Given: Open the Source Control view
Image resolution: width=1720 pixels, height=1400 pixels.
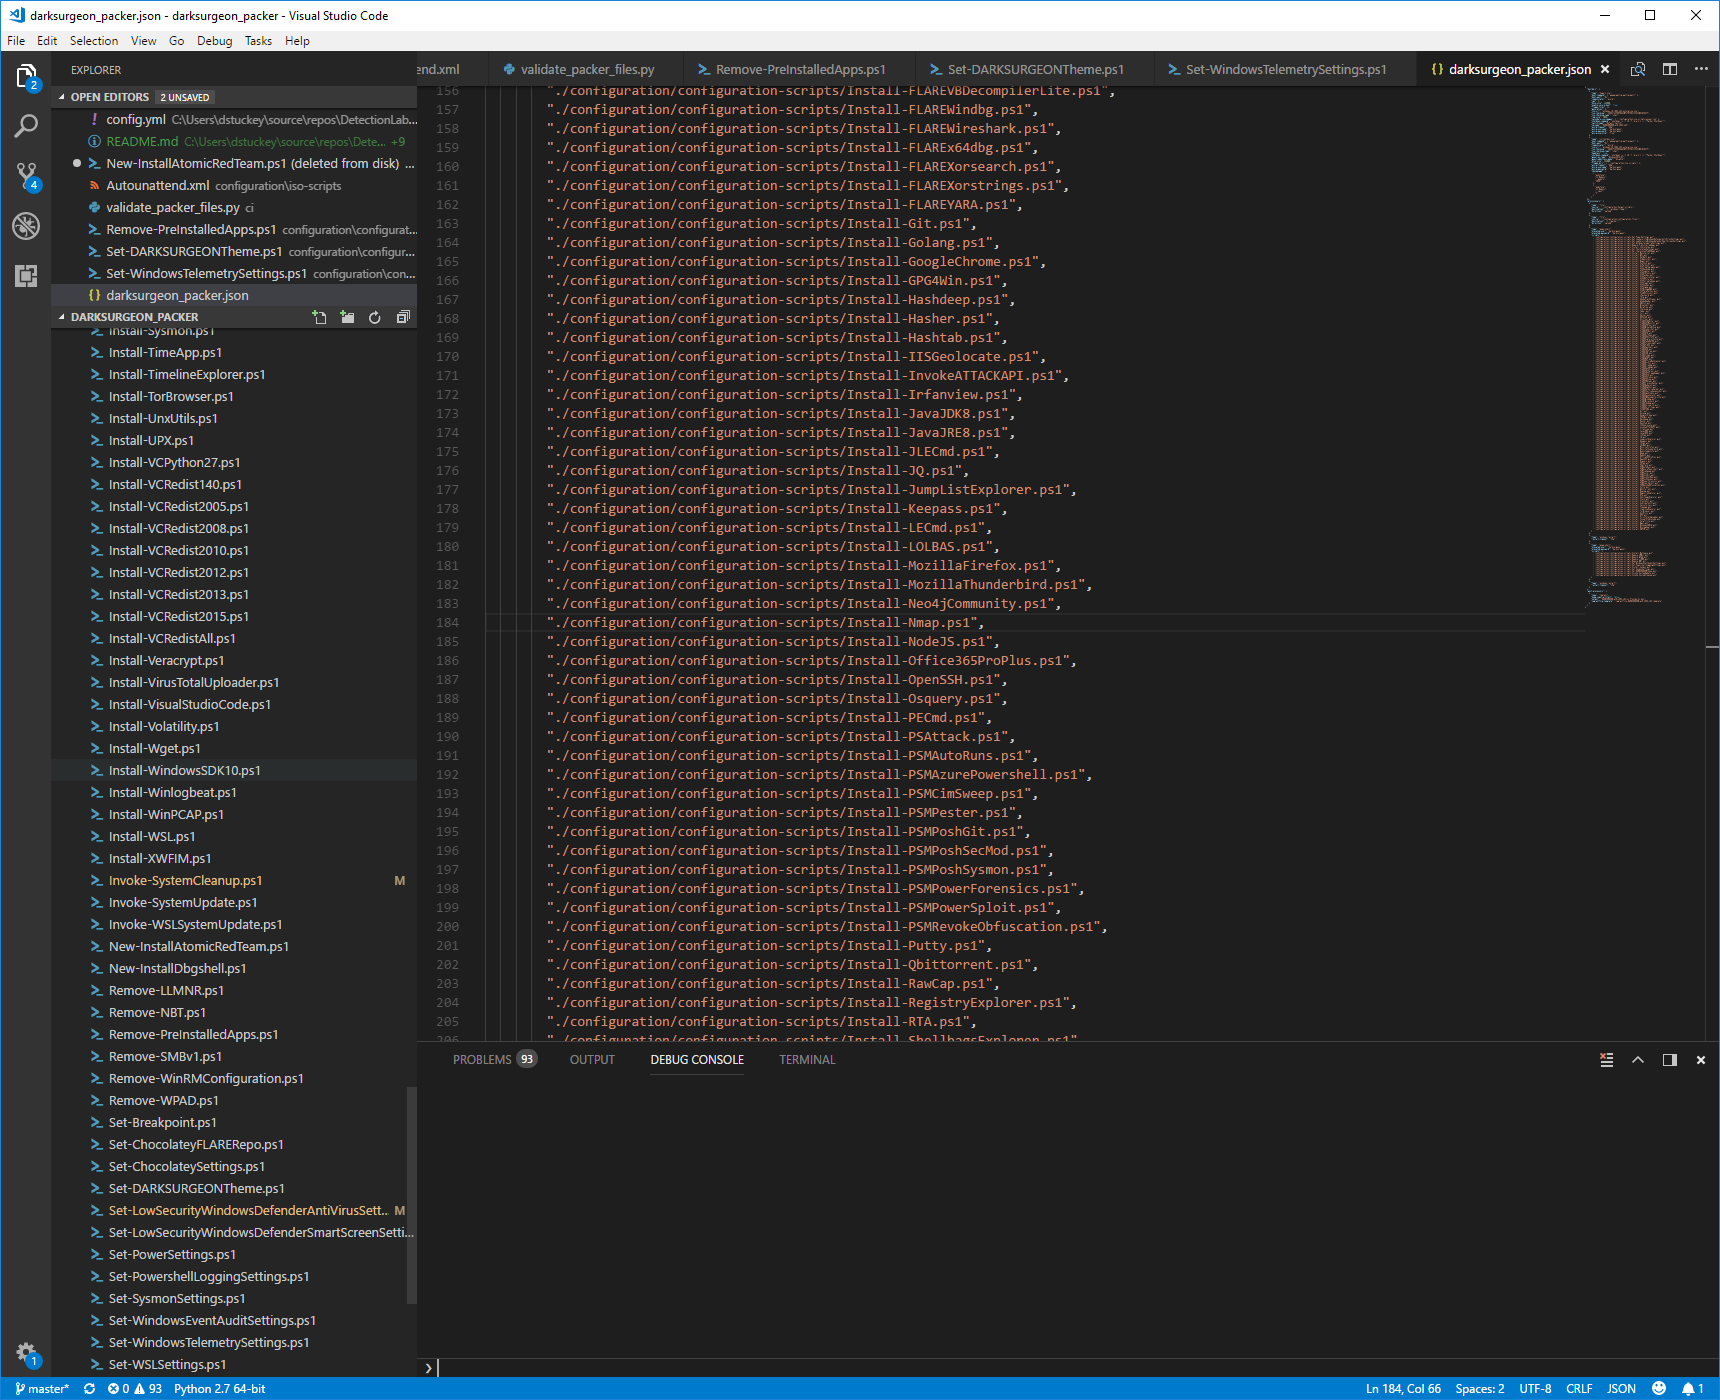Looking at the screenshot, I should pos(26,176).
